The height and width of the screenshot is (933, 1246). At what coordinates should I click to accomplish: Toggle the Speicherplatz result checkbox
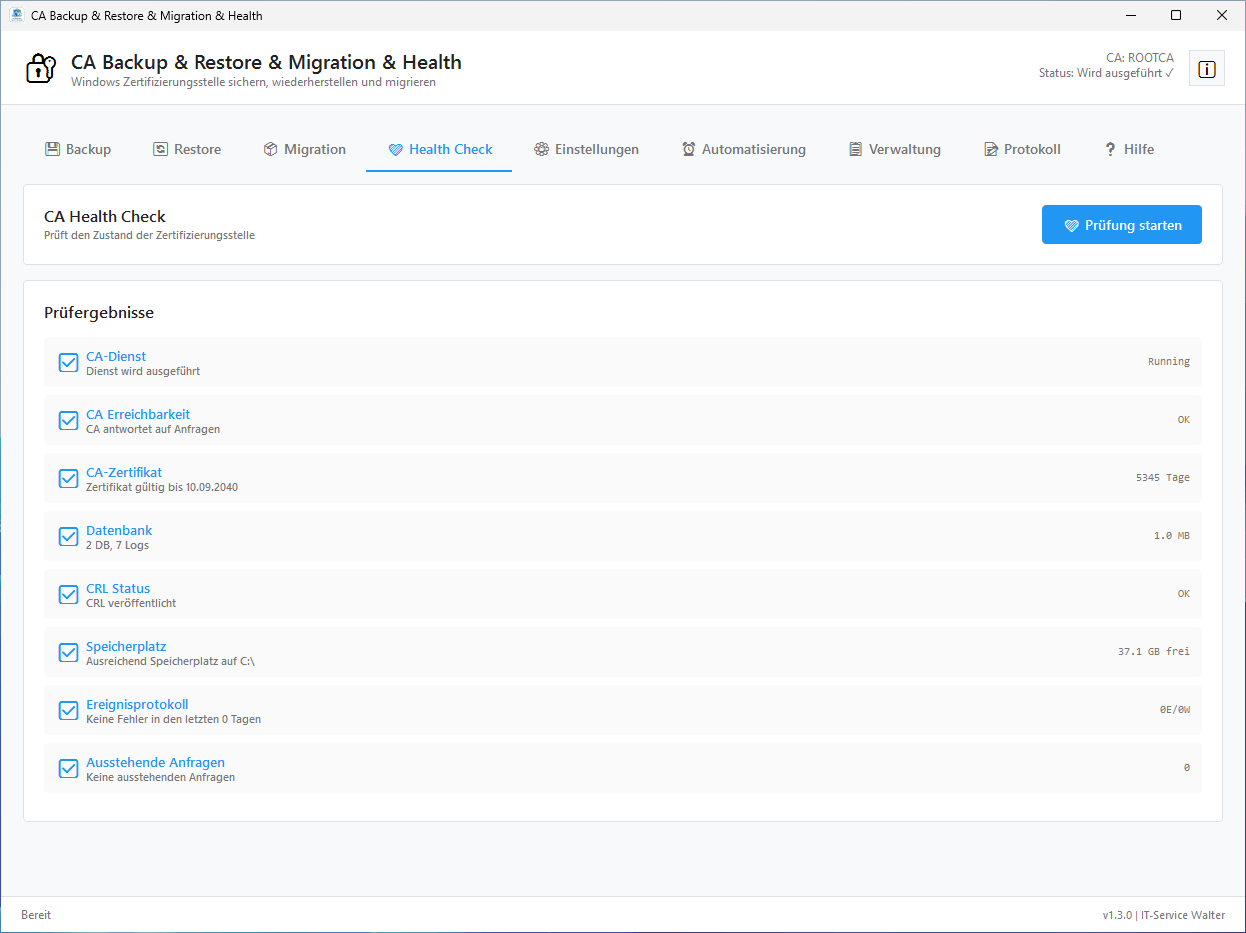point(69,653)
